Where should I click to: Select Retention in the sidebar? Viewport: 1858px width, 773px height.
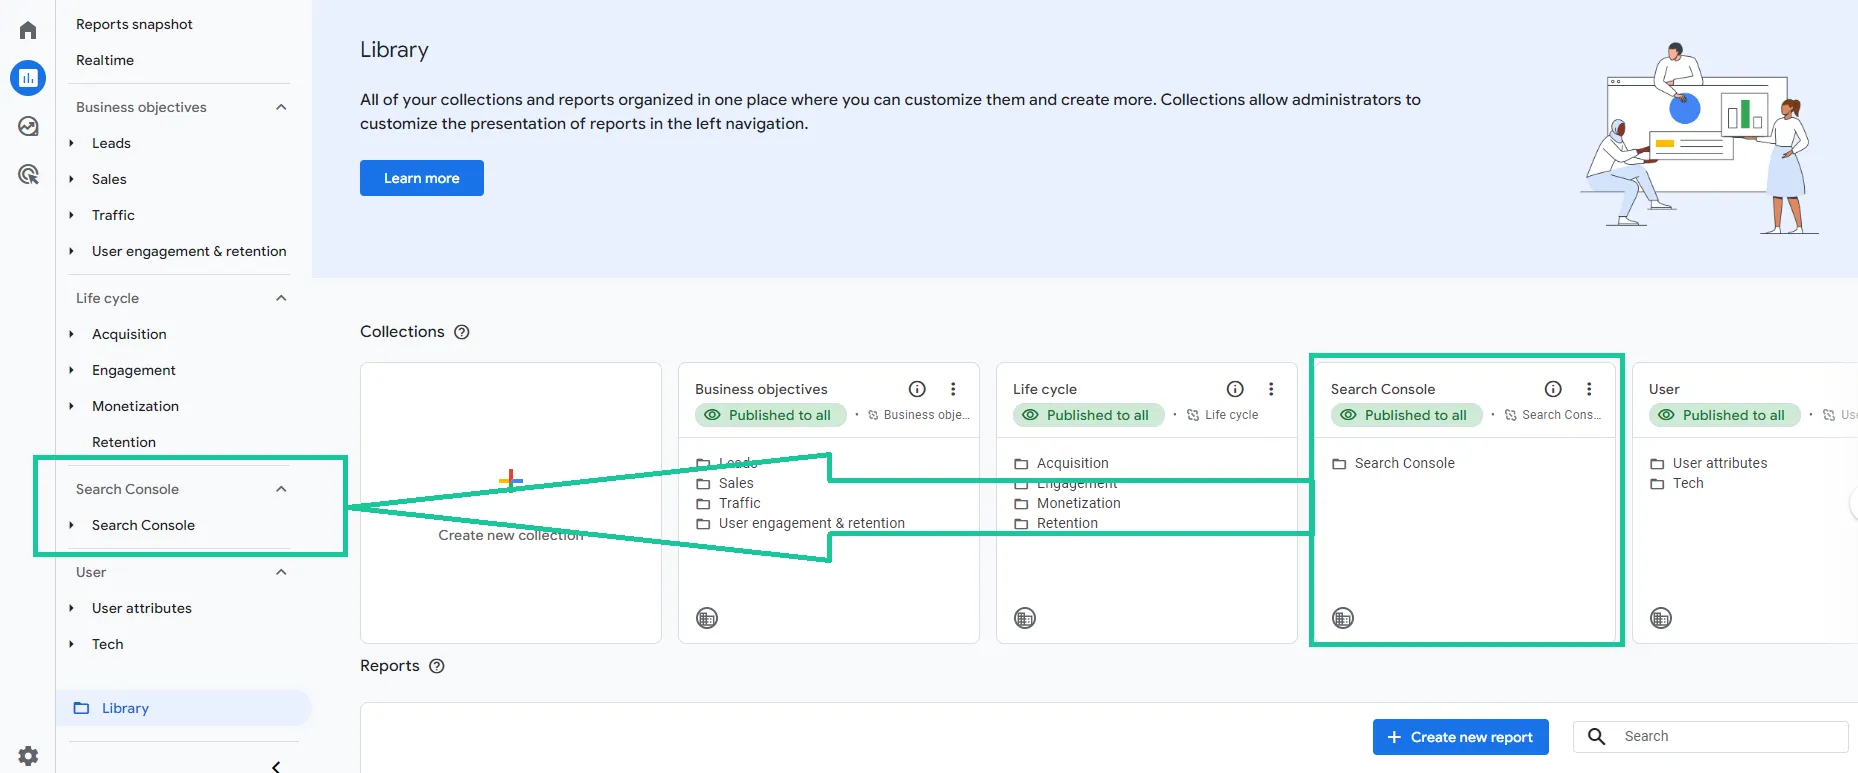coord(124,442)
